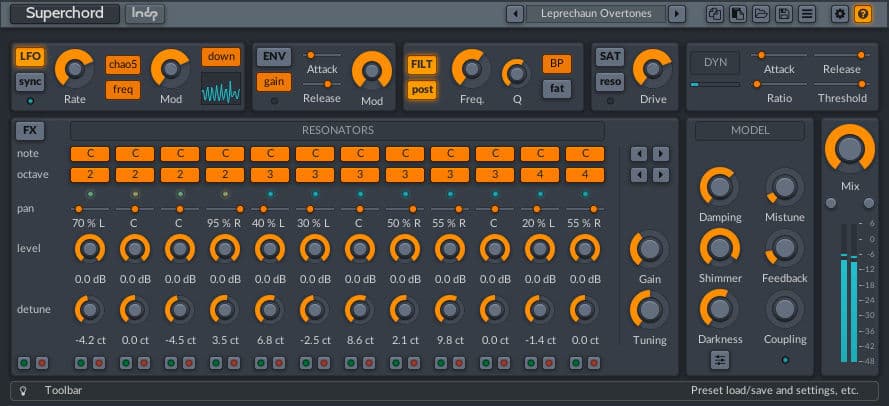Click the copy preset icon in the toolbar
Screen dimensions: 889x406
(x=715, y=14)
